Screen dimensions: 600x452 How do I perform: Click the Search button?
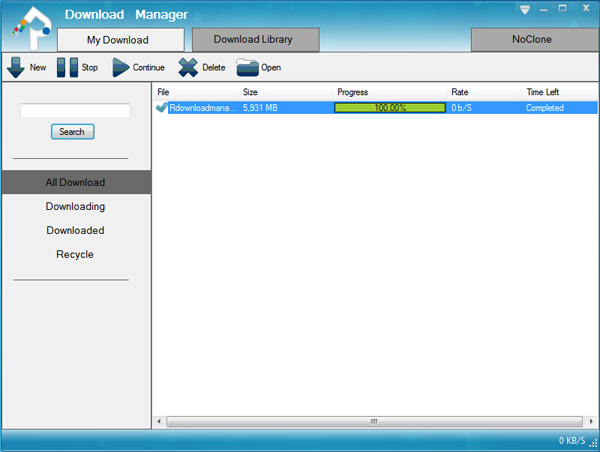73,132
